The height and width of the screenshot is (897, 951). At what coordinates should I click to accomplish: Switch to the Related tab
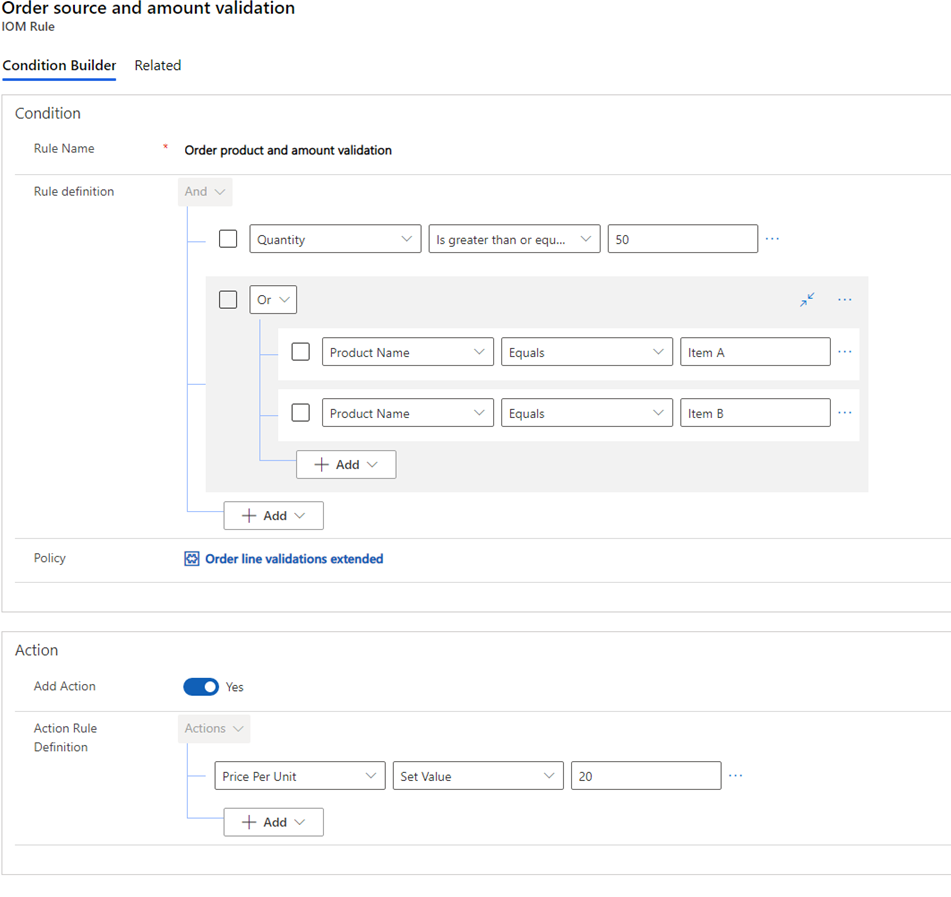click(x=158, y=66)
